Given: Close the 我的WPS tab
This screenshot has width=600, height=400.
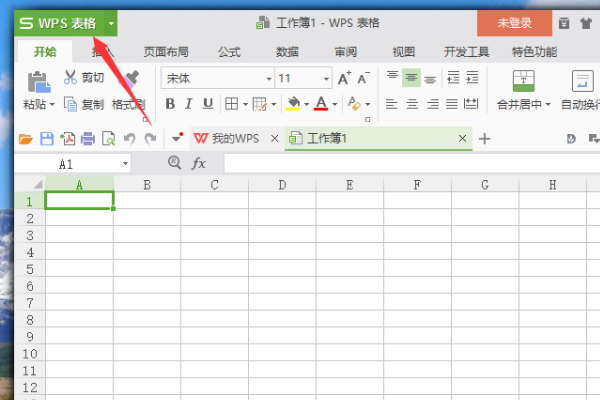Looking at the screenshot, I should 274,139.
